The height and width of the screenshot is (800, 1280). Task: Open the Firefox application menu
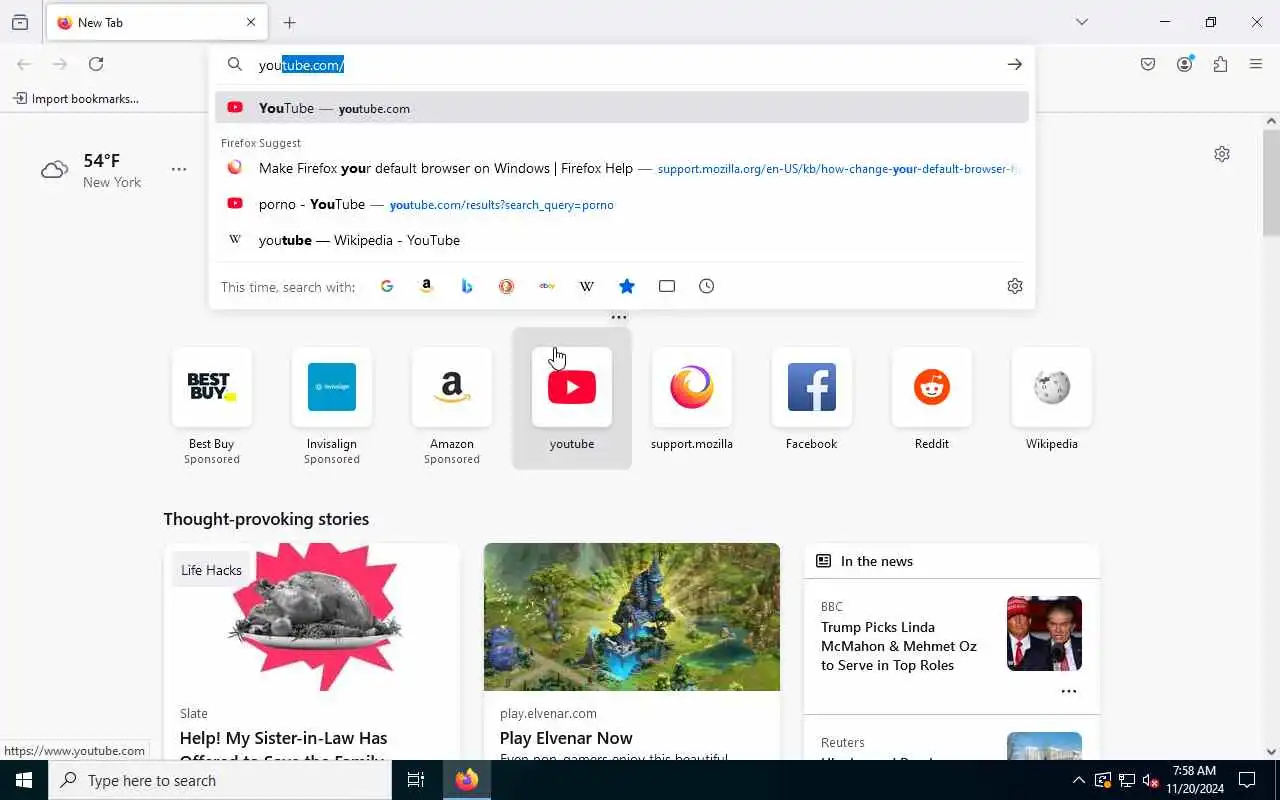coord(1256,64)
